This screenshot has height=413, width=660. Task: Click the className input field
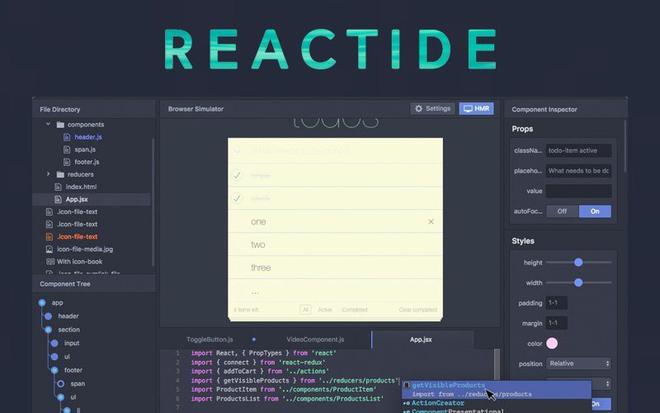[x=579, y=150]
